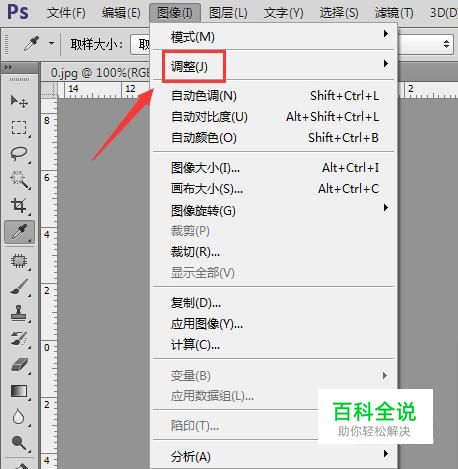458x469 pixels.
Task: Open 应用图像(Y)... dialog
Action: (x=273, y=324)
